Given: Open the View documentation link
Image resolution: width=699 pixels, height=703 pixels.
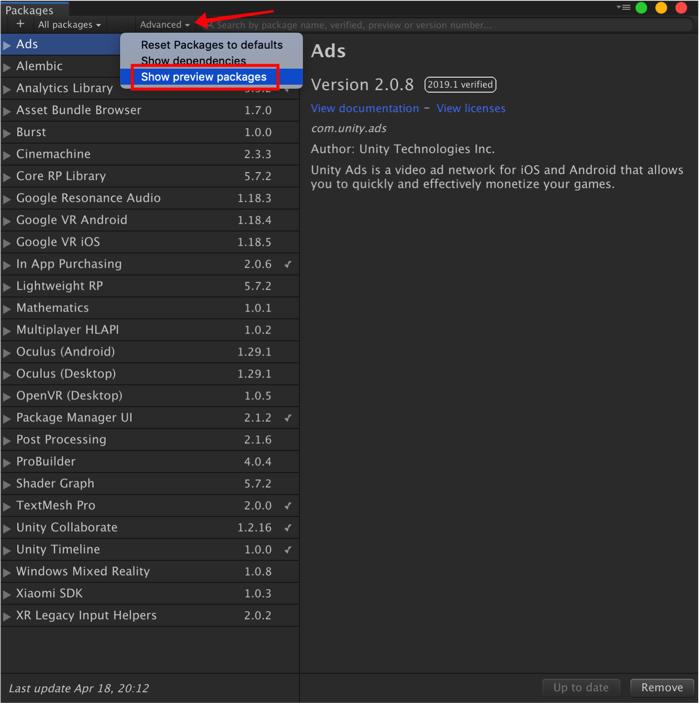Looking at the screenshot, I should [365, 108].
